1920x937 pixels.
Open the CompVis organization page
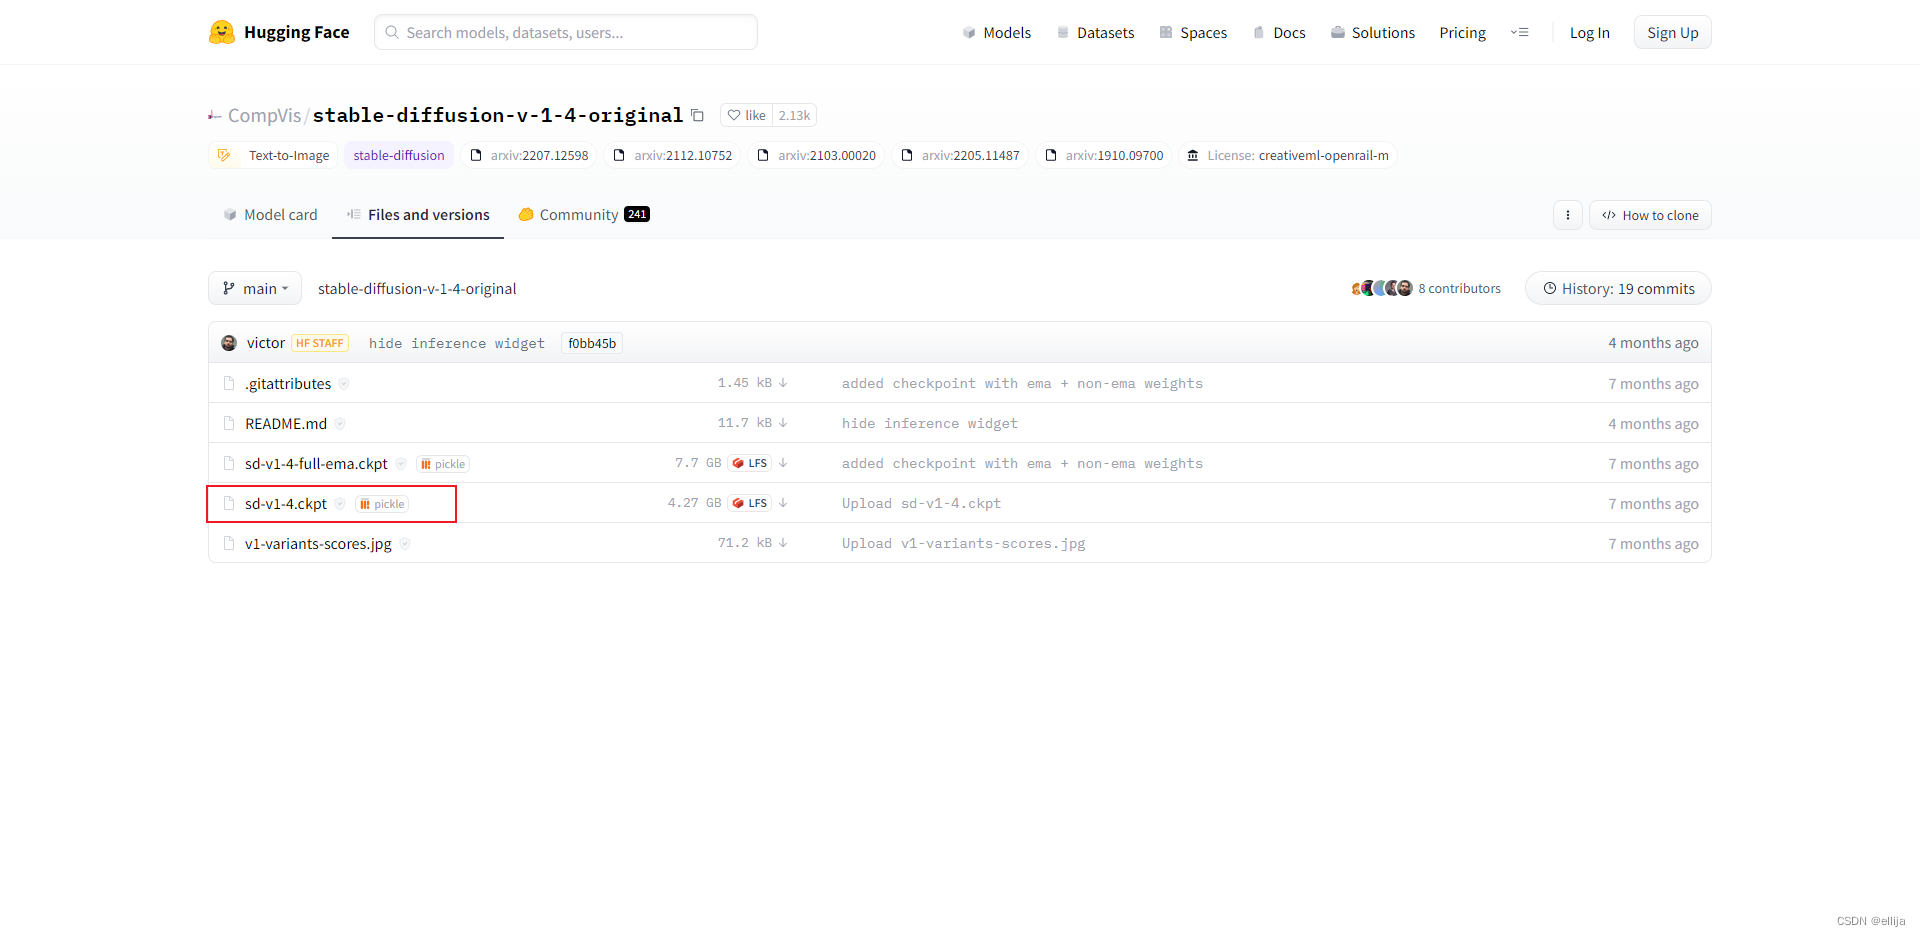(264, 115)
